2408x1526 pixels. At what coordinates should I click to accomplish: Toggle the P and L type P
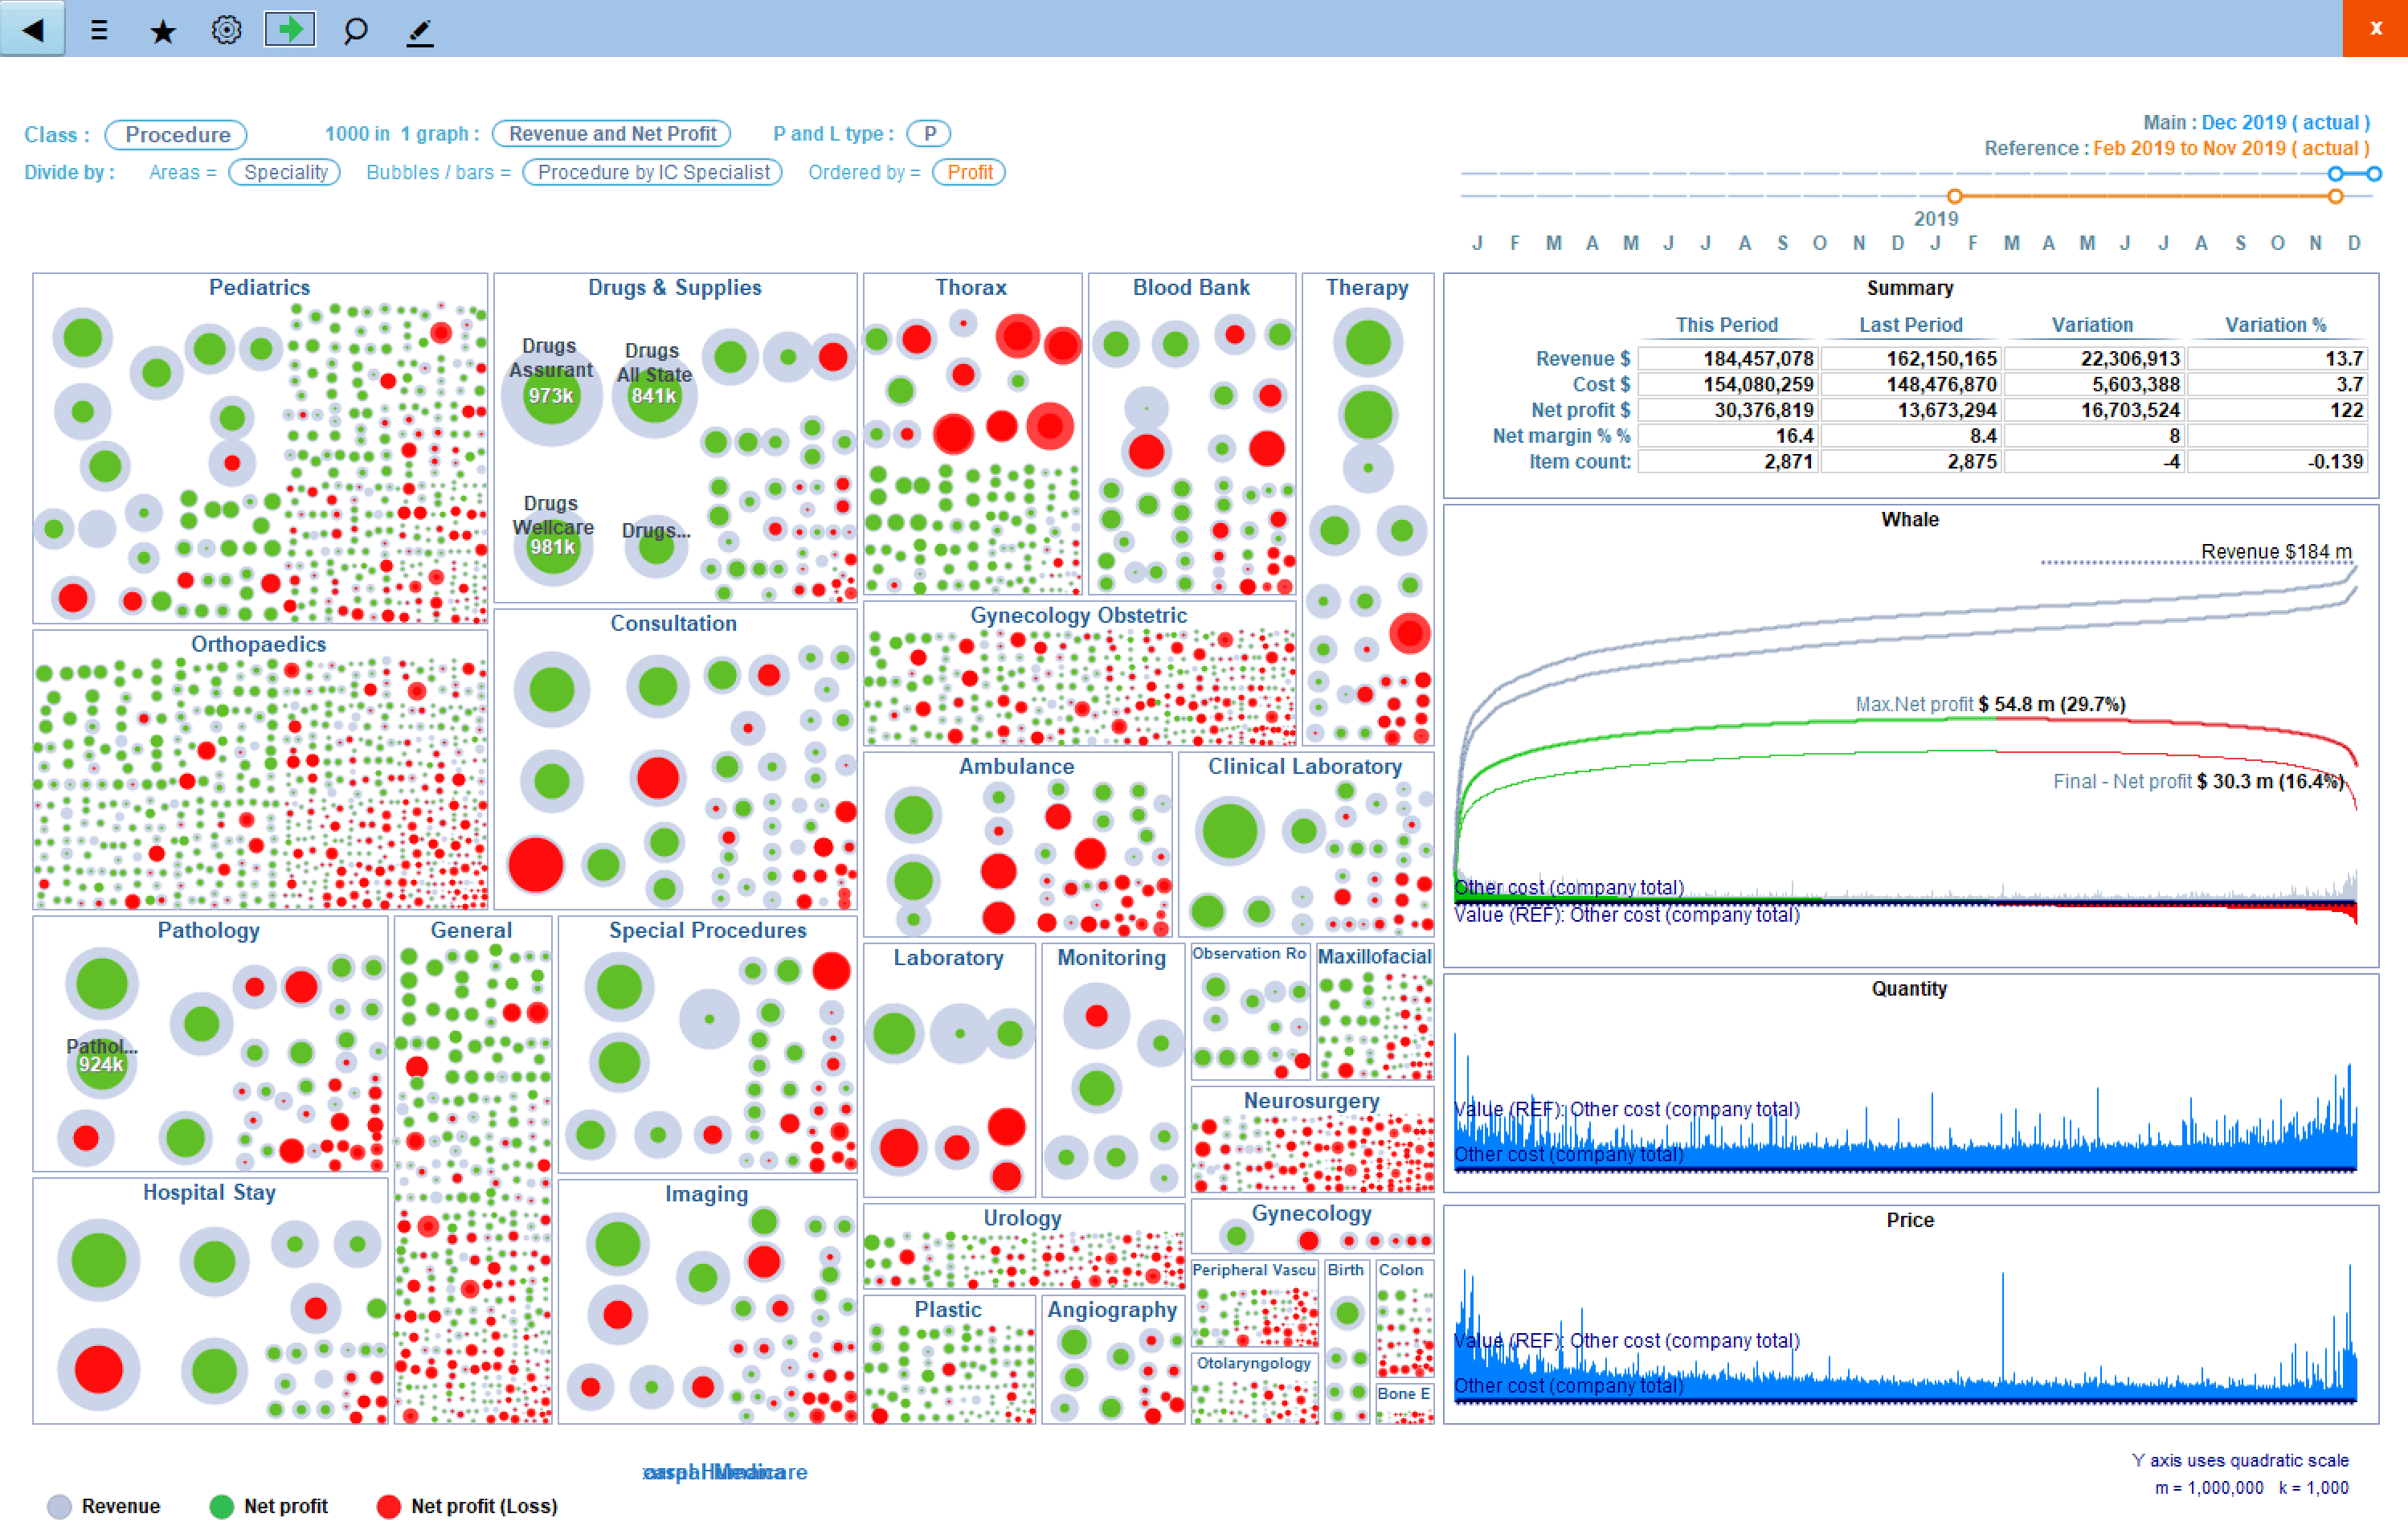(929, 133)
